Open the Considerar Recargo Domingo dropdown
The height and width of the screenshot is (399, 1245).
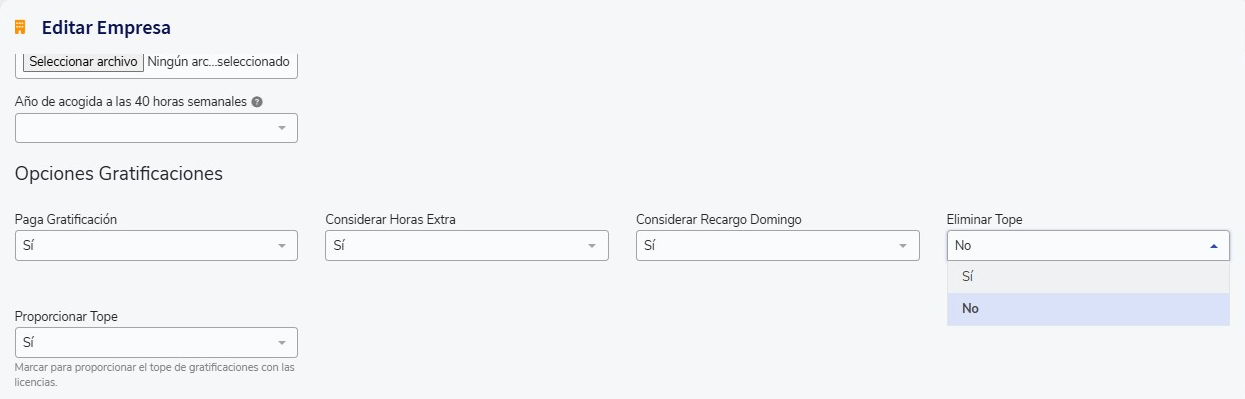778,245
